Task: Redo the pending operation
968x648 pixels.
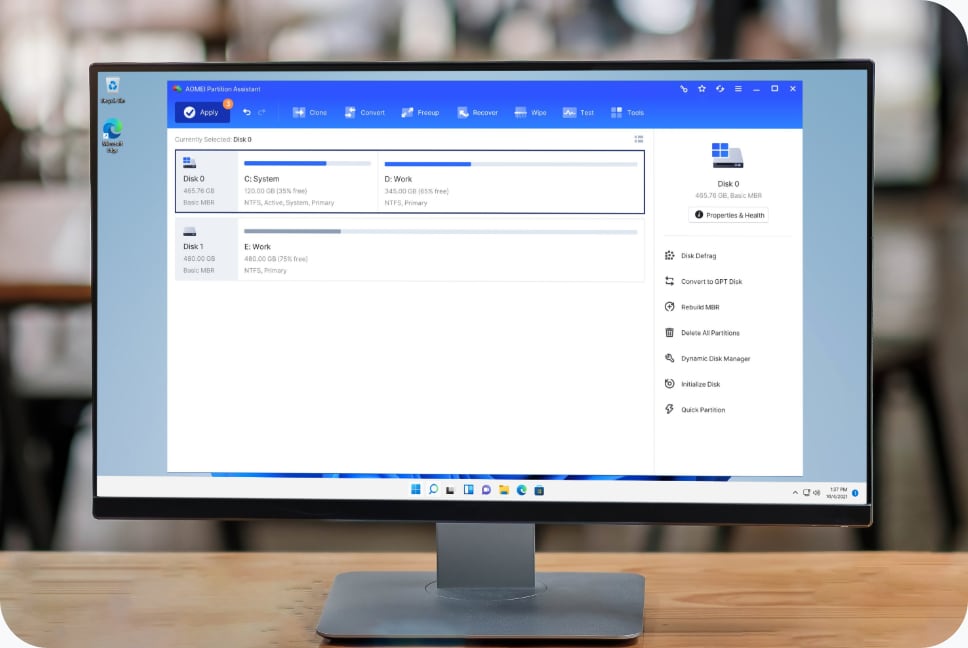Action: (262, 112)
